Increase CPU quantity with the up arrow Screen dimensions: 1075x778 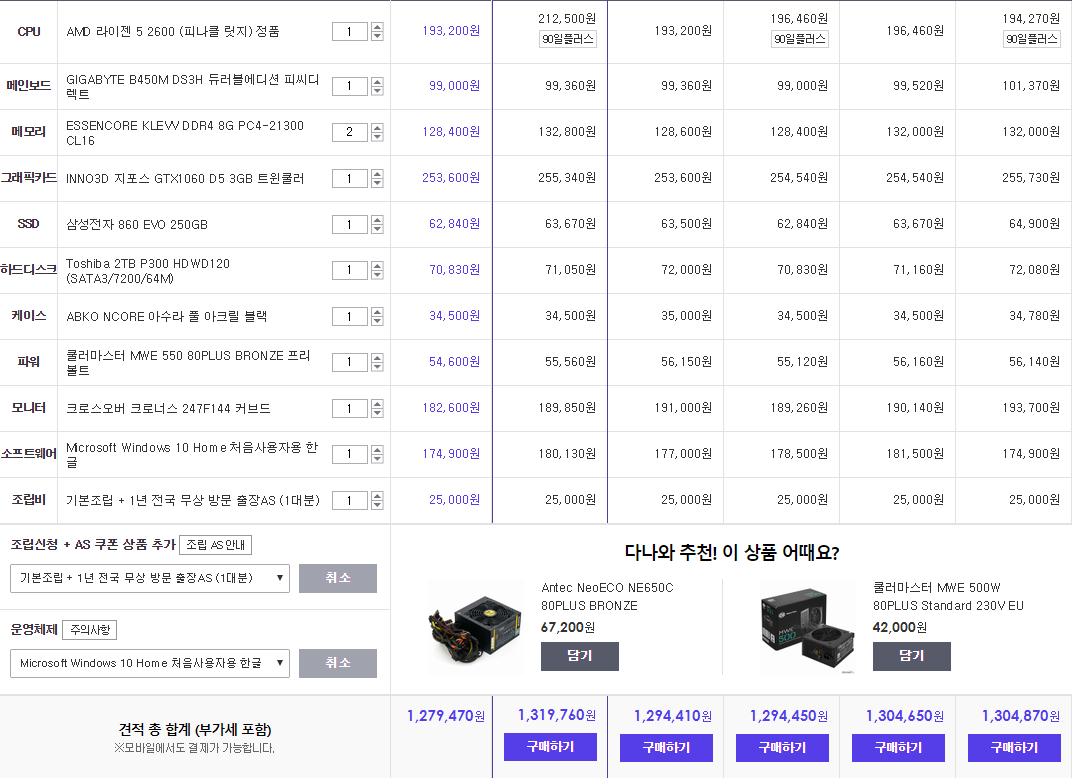(377, 27)
